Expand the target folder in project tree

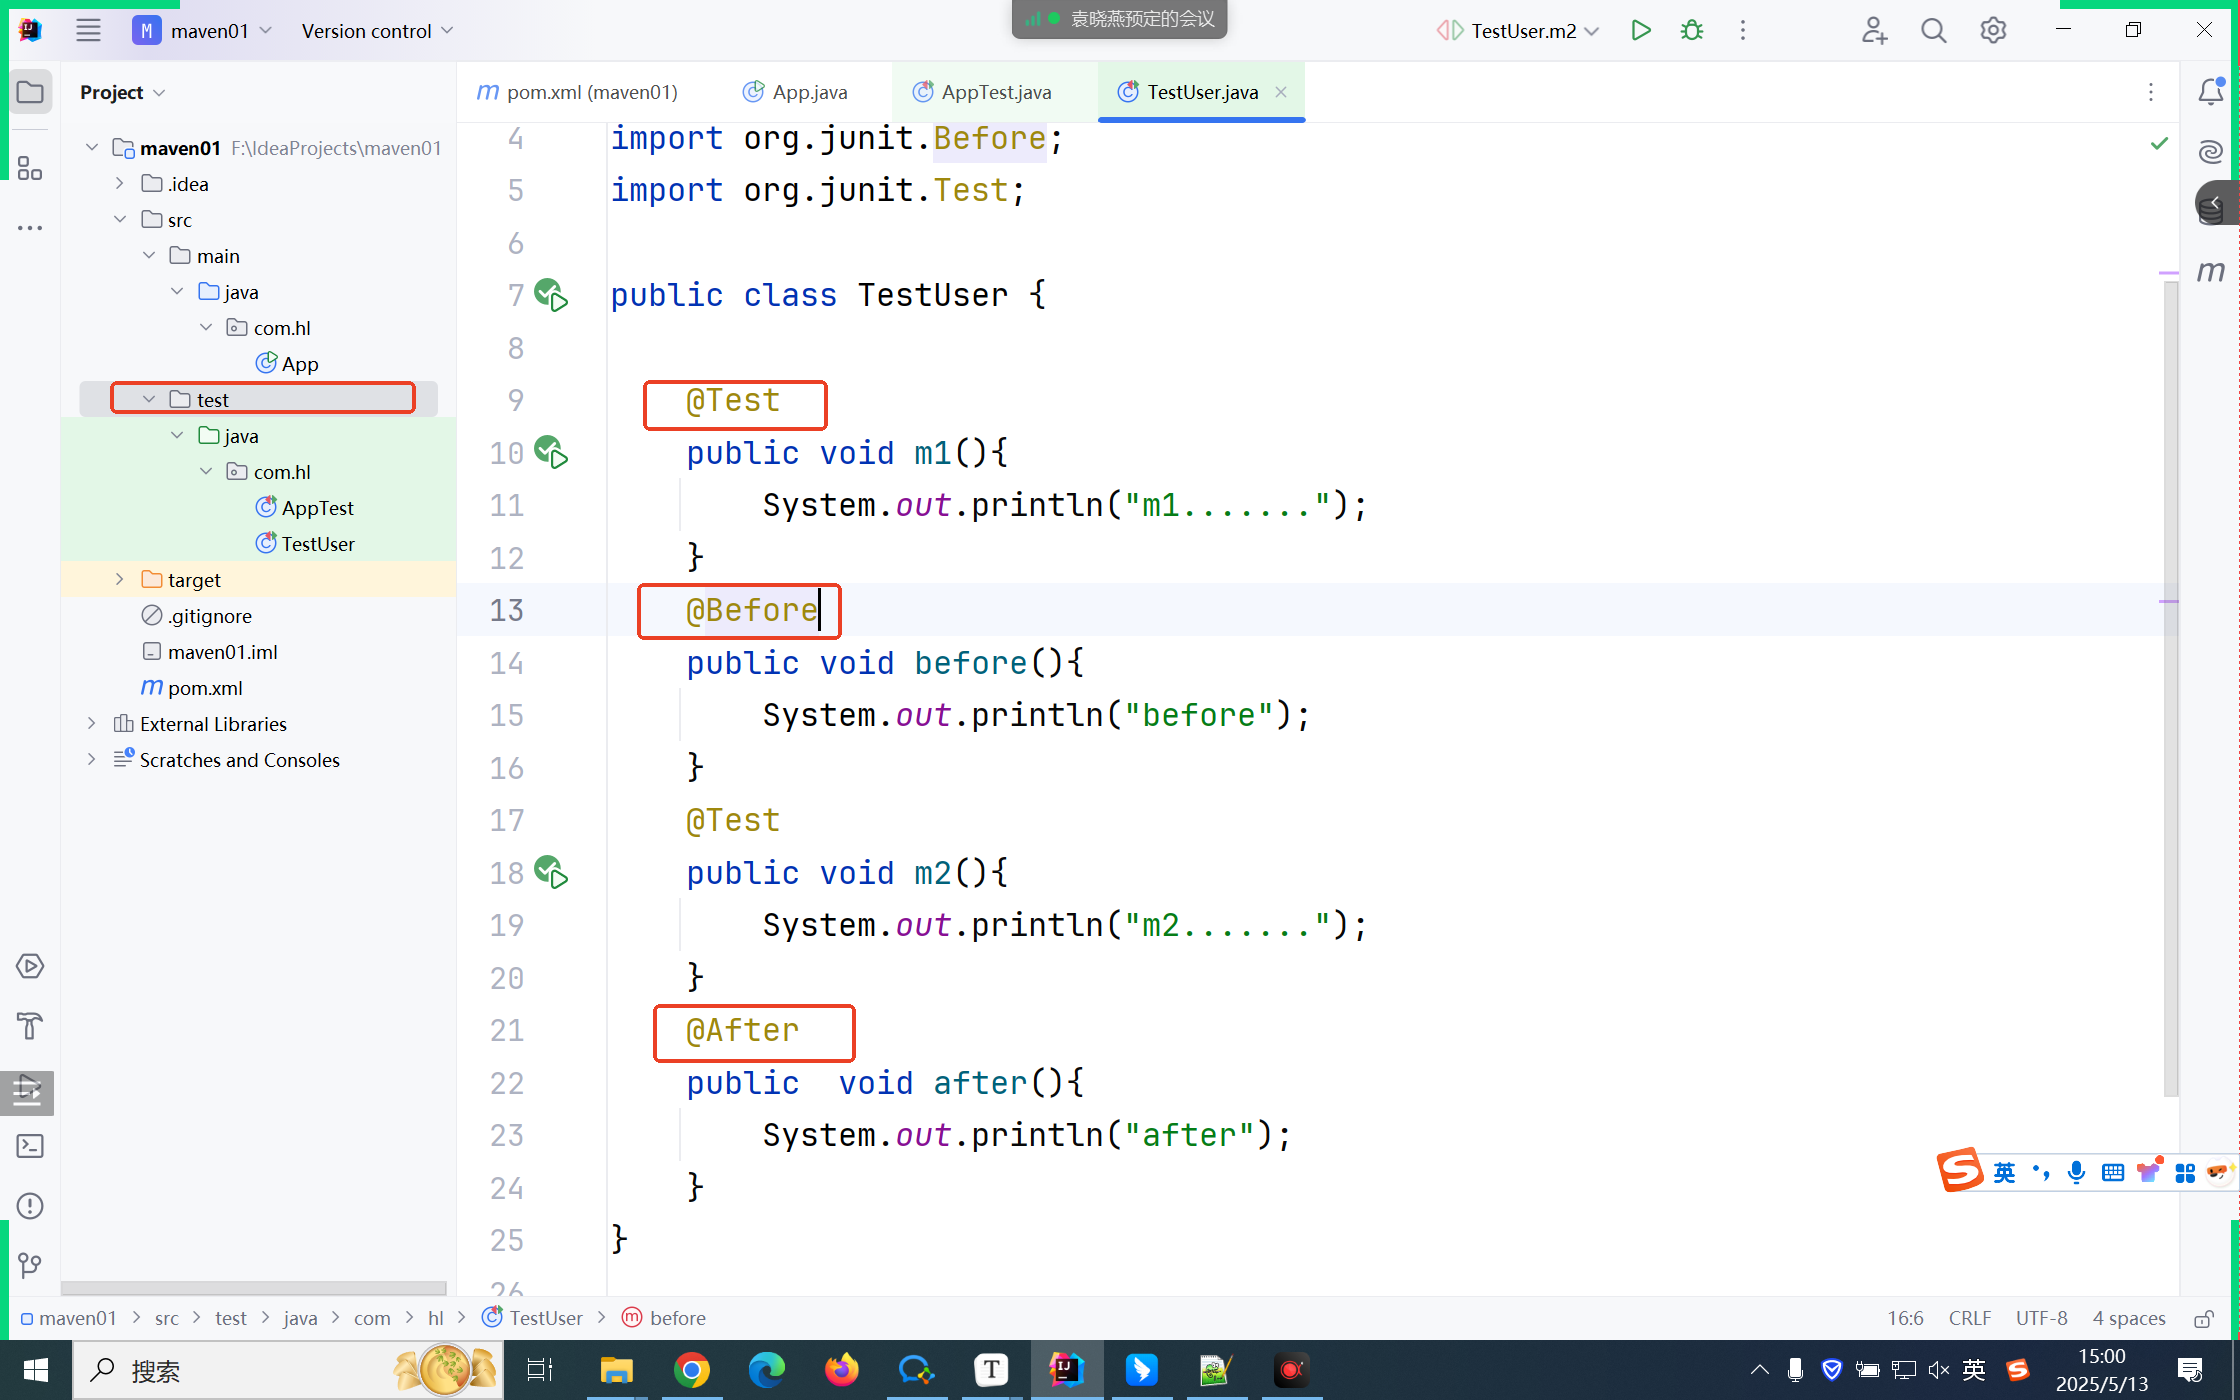(x=120, y=580)
